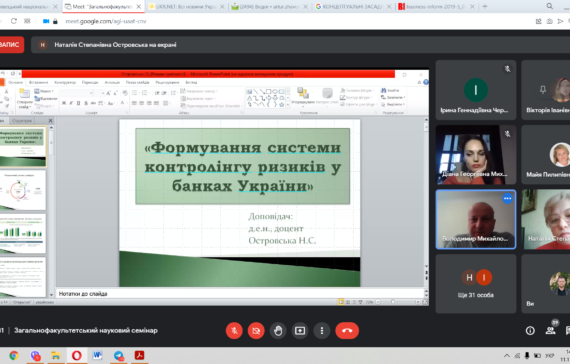Open Переходи tab in shared PowerPoint

(90, 83)
